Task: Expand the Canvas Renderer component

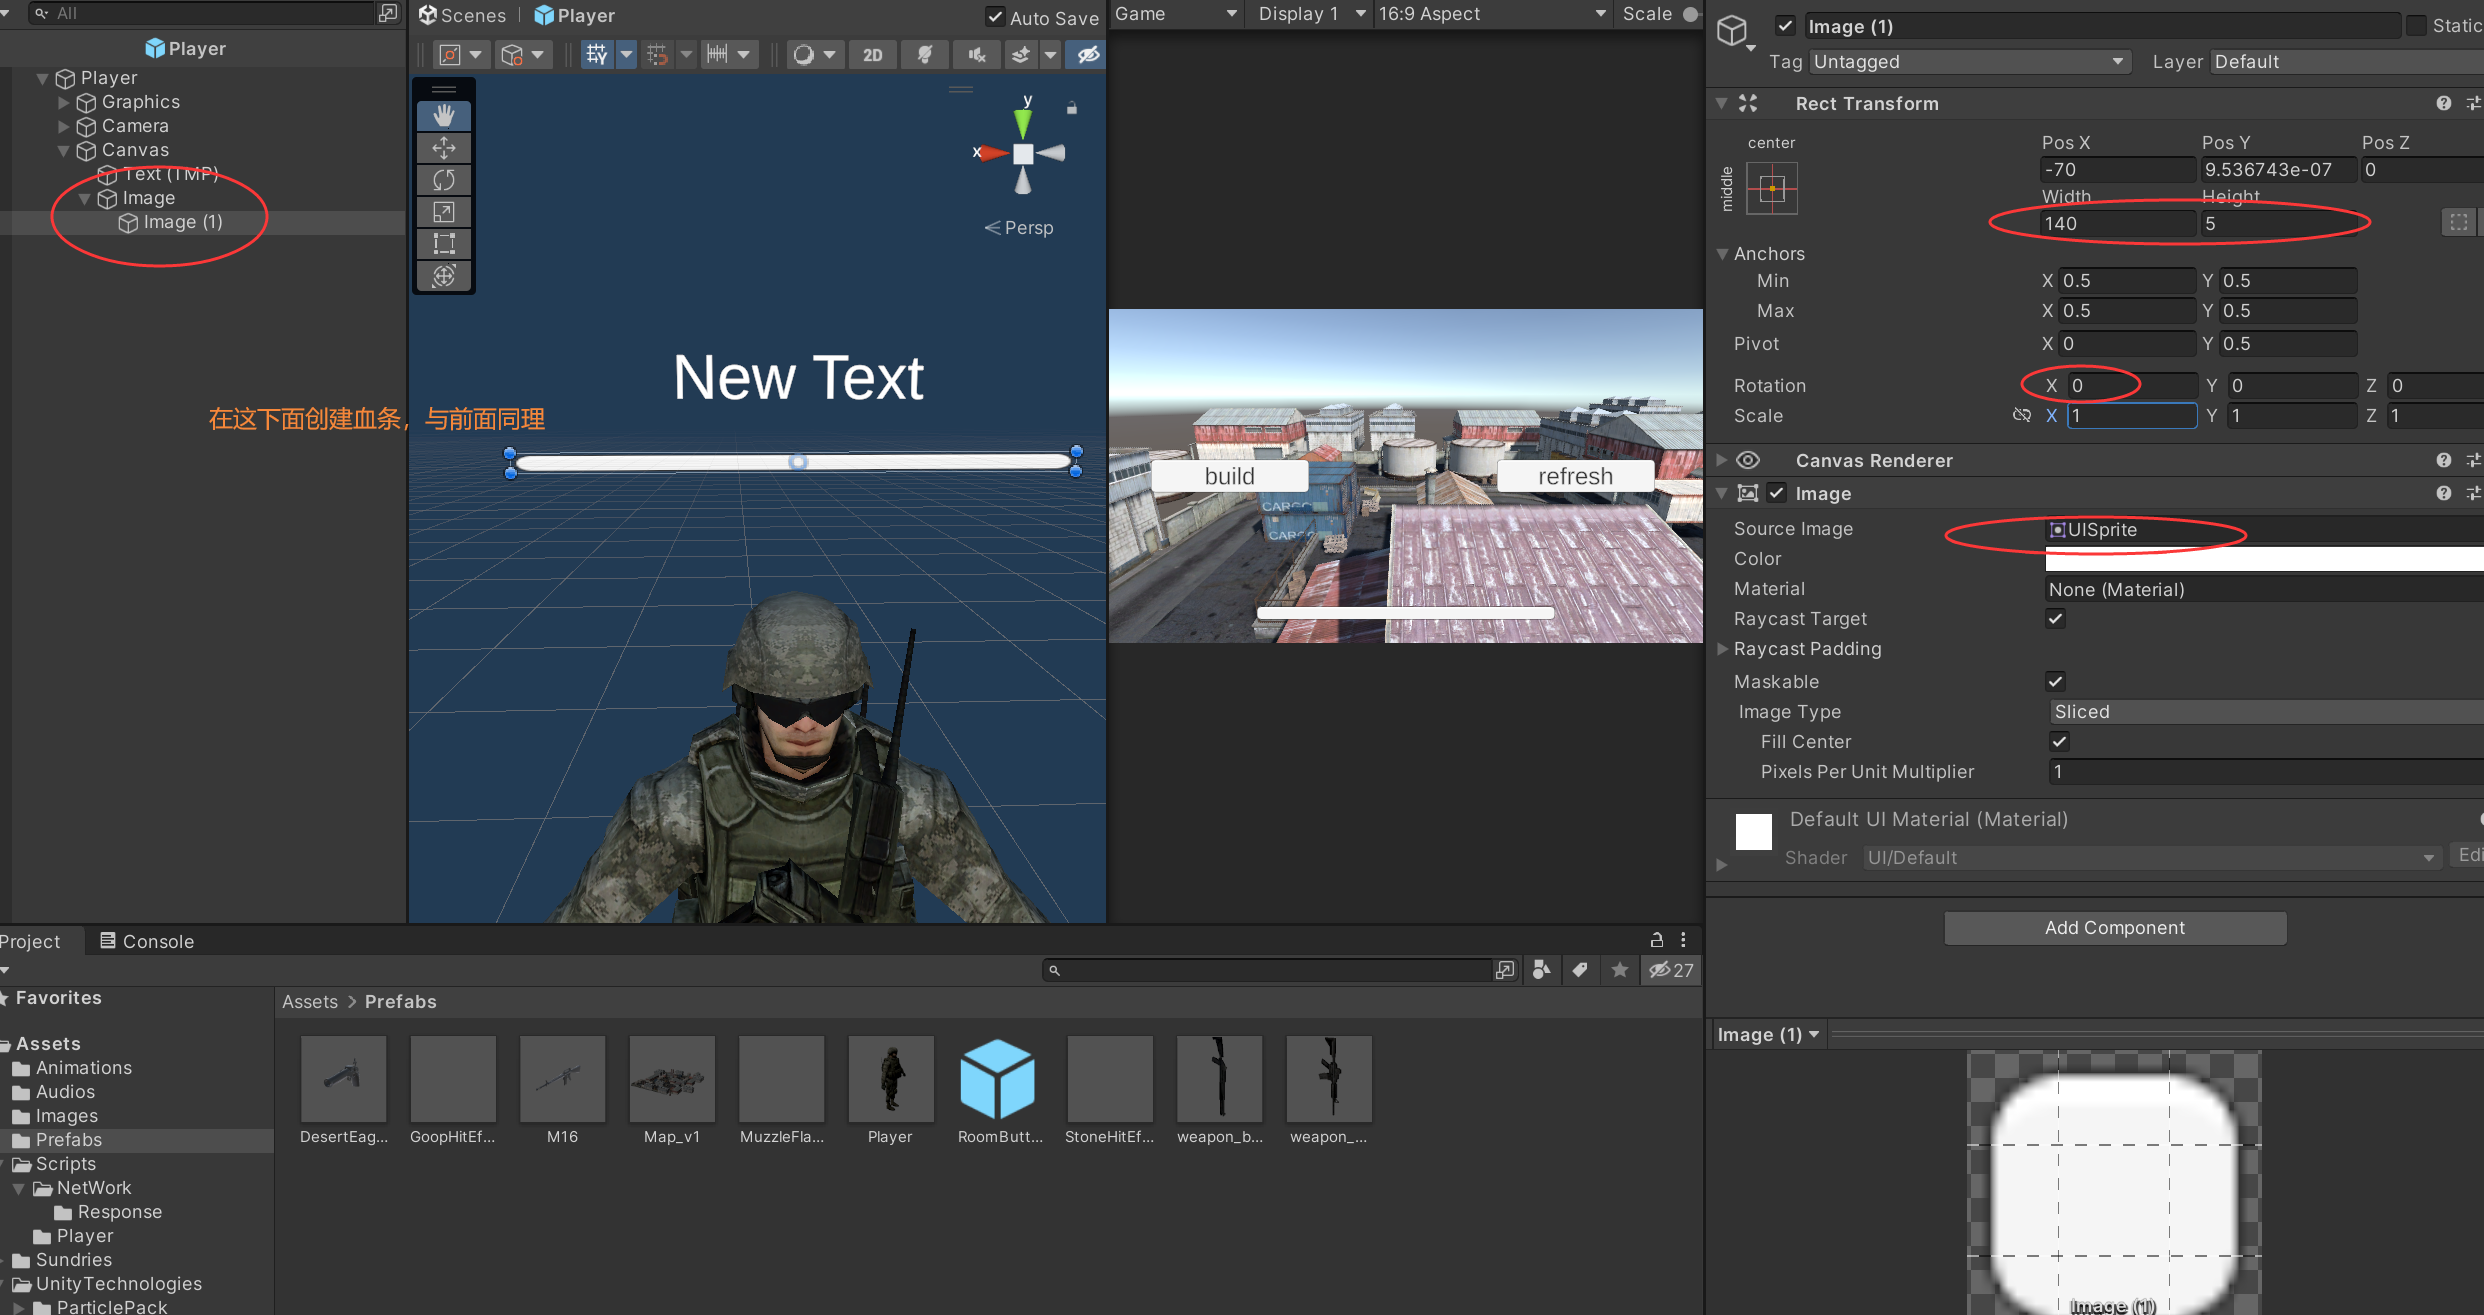Action: 1723,460
